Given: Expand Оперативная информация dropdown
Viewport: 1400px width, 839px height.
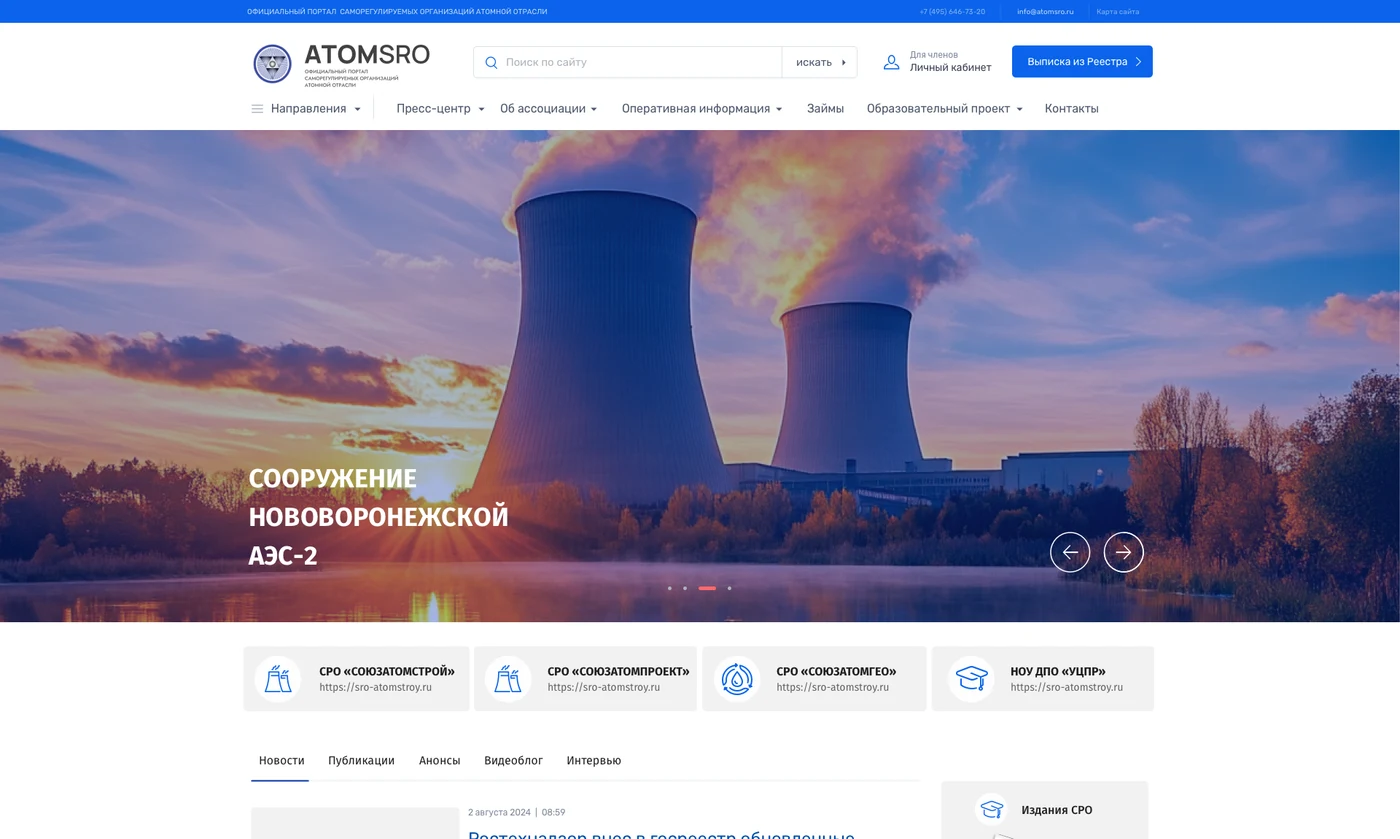Looking at the screenshot, I should click(x=702, y=109).
